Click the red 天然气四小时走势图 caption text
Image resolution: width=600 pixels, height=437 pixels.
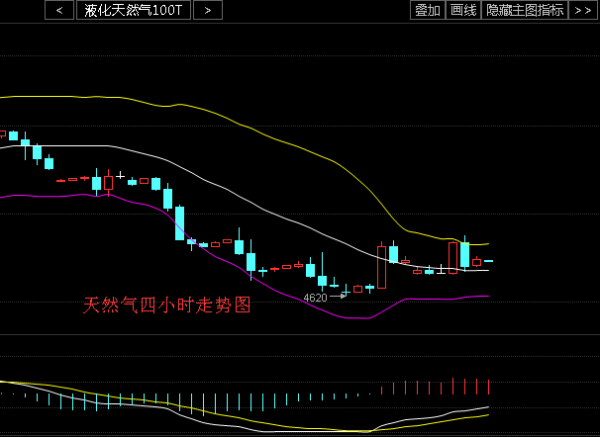(x=167, y=305)
